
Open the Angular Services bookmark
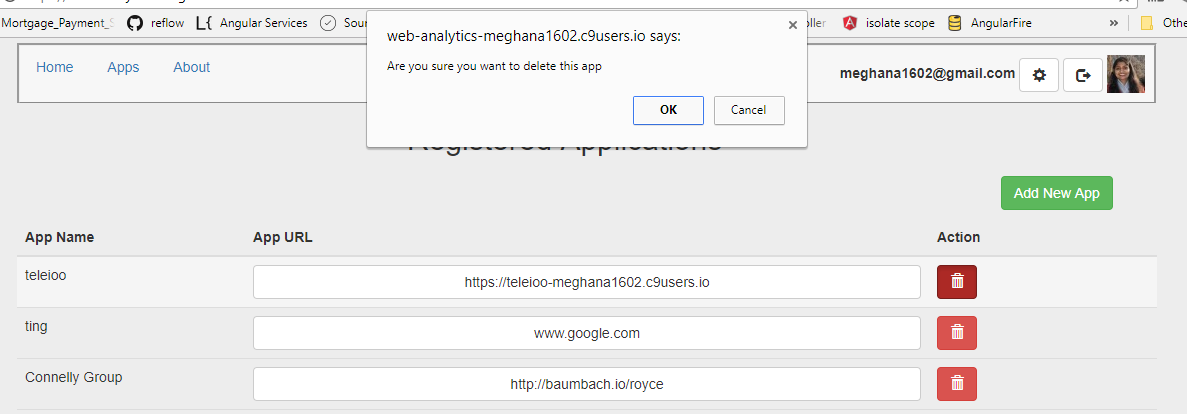click(252, 23)
